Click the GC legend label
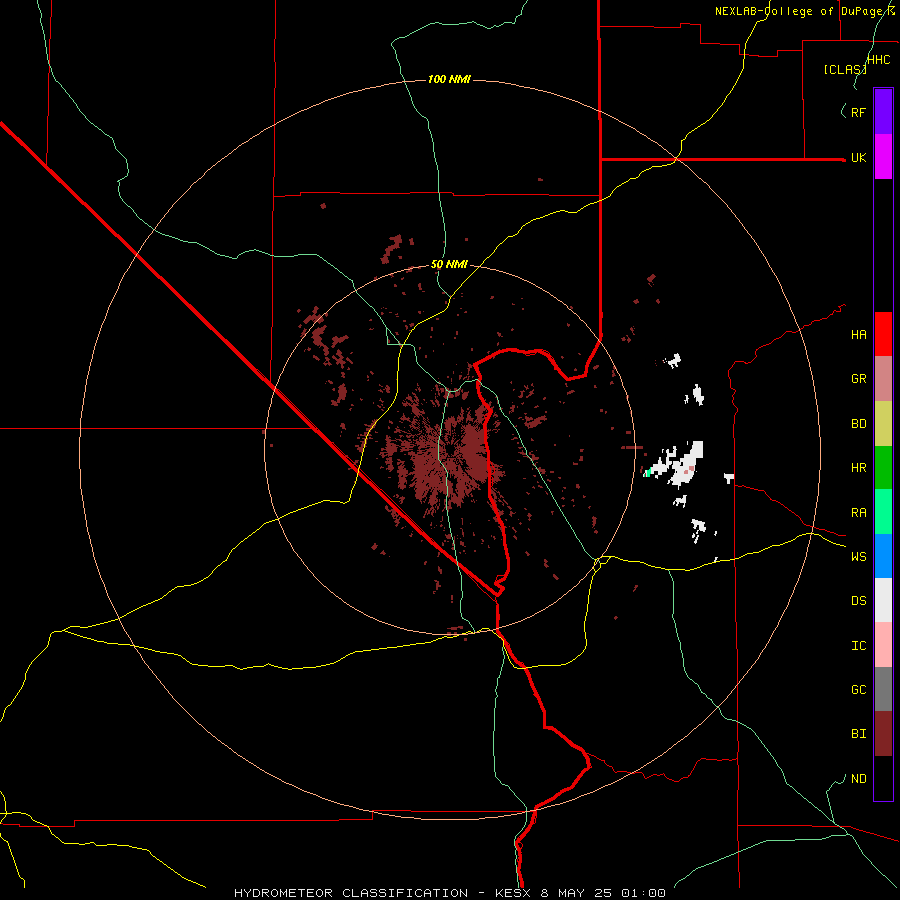The image size is (900, 900). (858, 690)
